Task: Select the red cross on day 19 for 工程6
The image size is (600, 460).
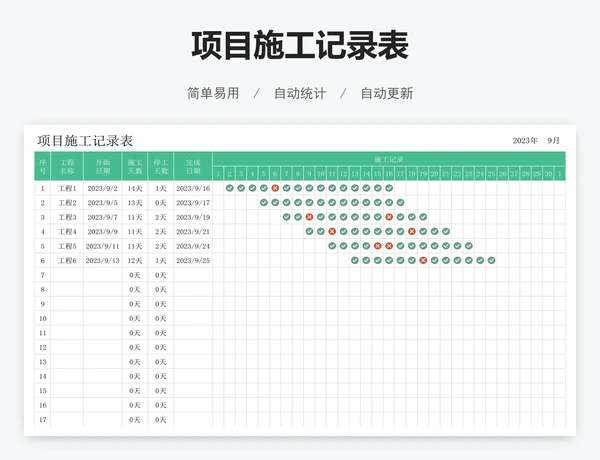Action: coord(423,260)
